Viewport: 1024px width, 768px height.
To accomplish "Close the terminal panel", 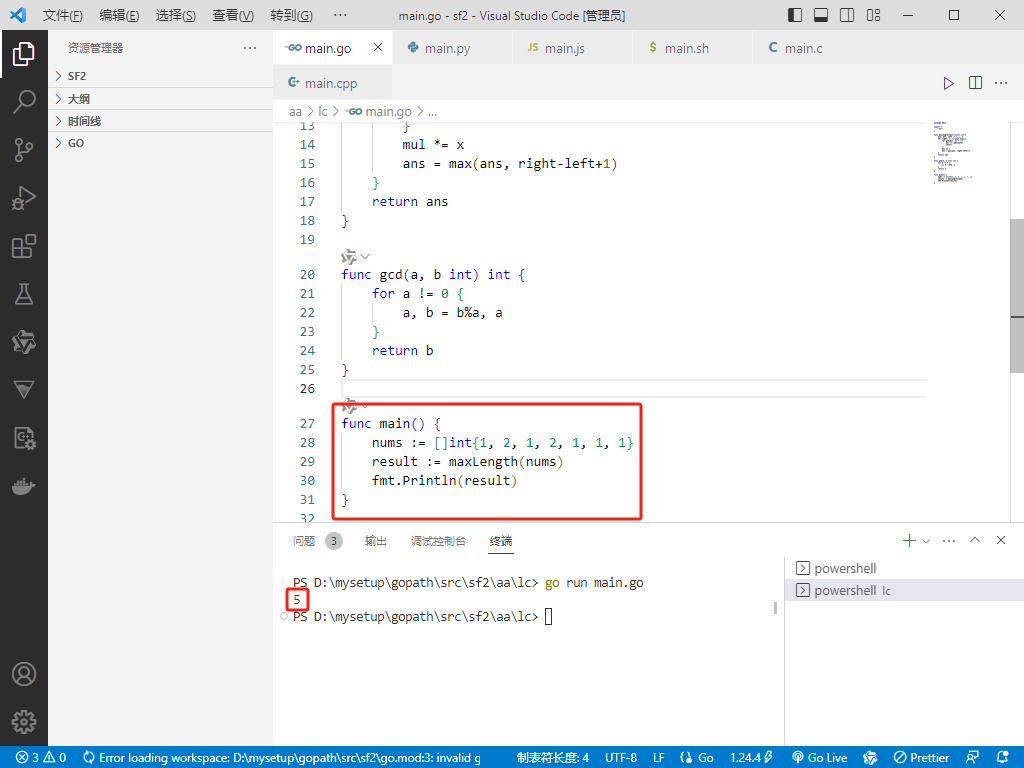I will (1001, 540).
